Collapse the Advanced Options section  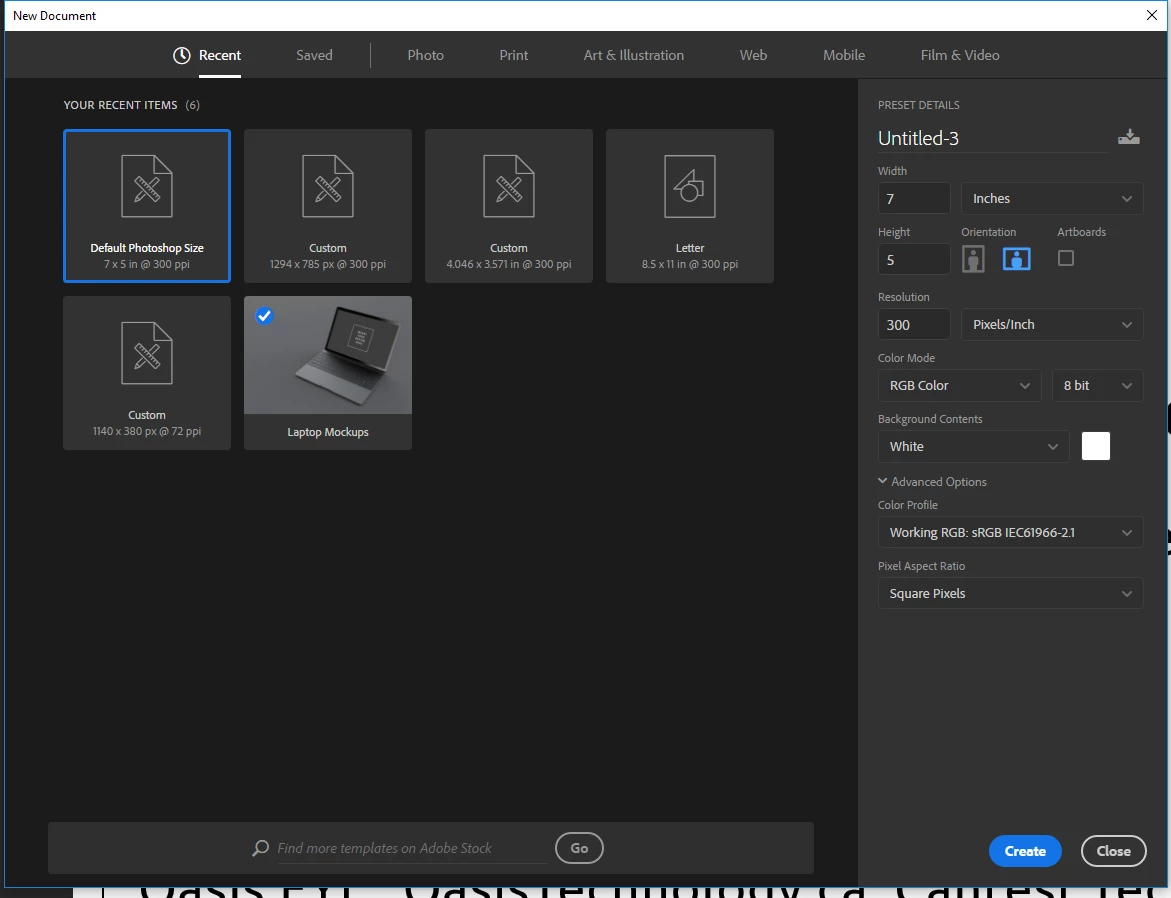click(x=932, y=482)
